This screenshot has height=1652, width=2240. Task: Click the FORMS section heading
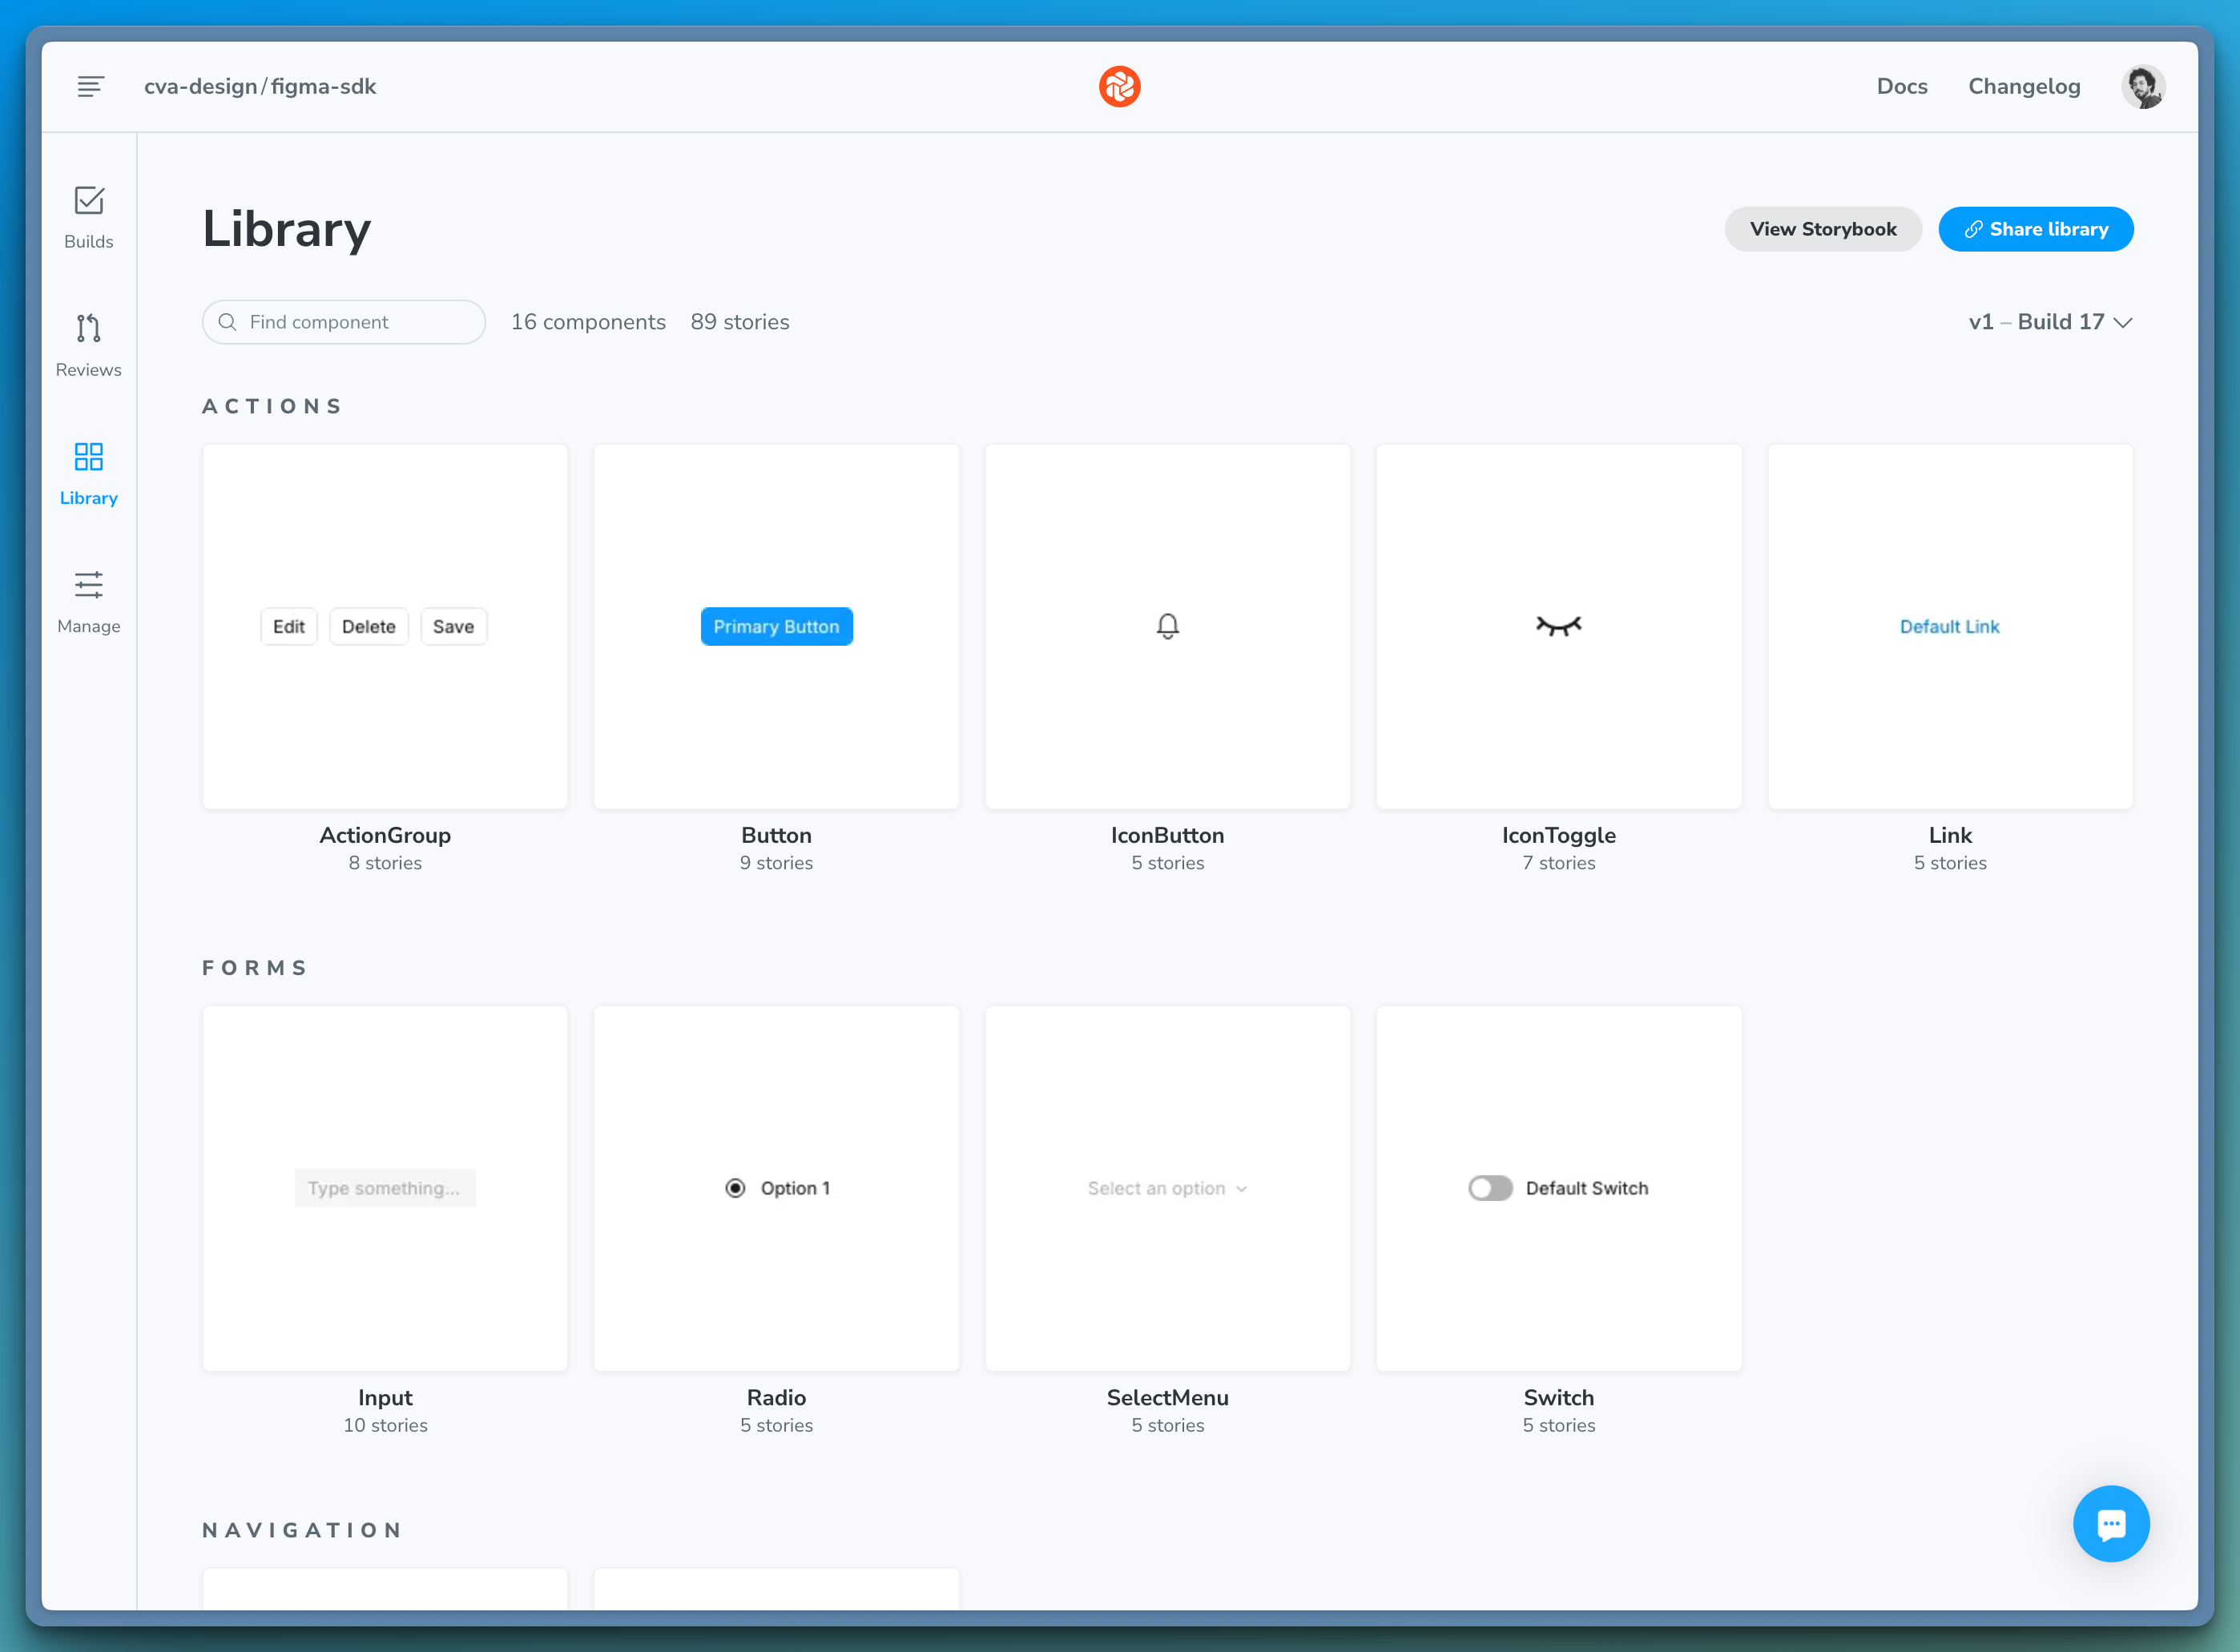tap(255, 968)
